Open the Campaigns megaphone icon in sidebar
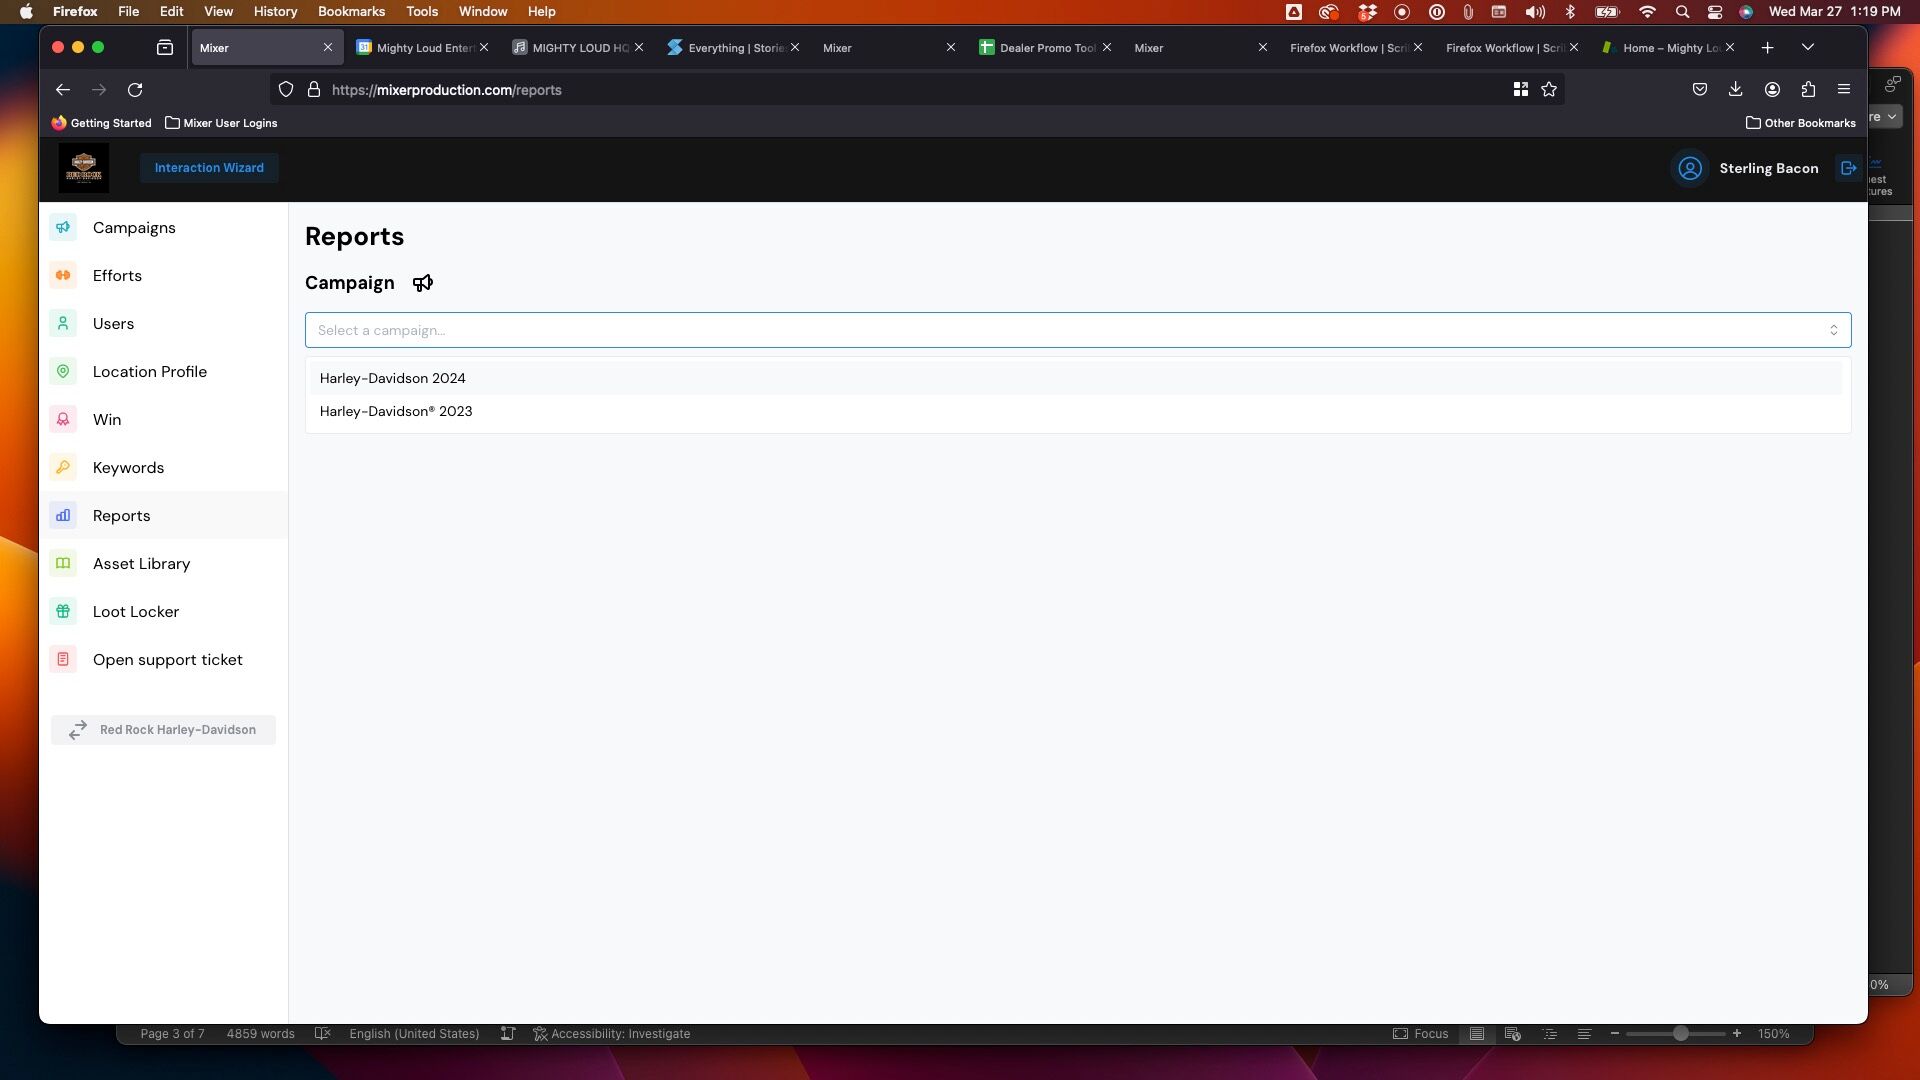1920x1080 pixels. (x=63, y=227)
